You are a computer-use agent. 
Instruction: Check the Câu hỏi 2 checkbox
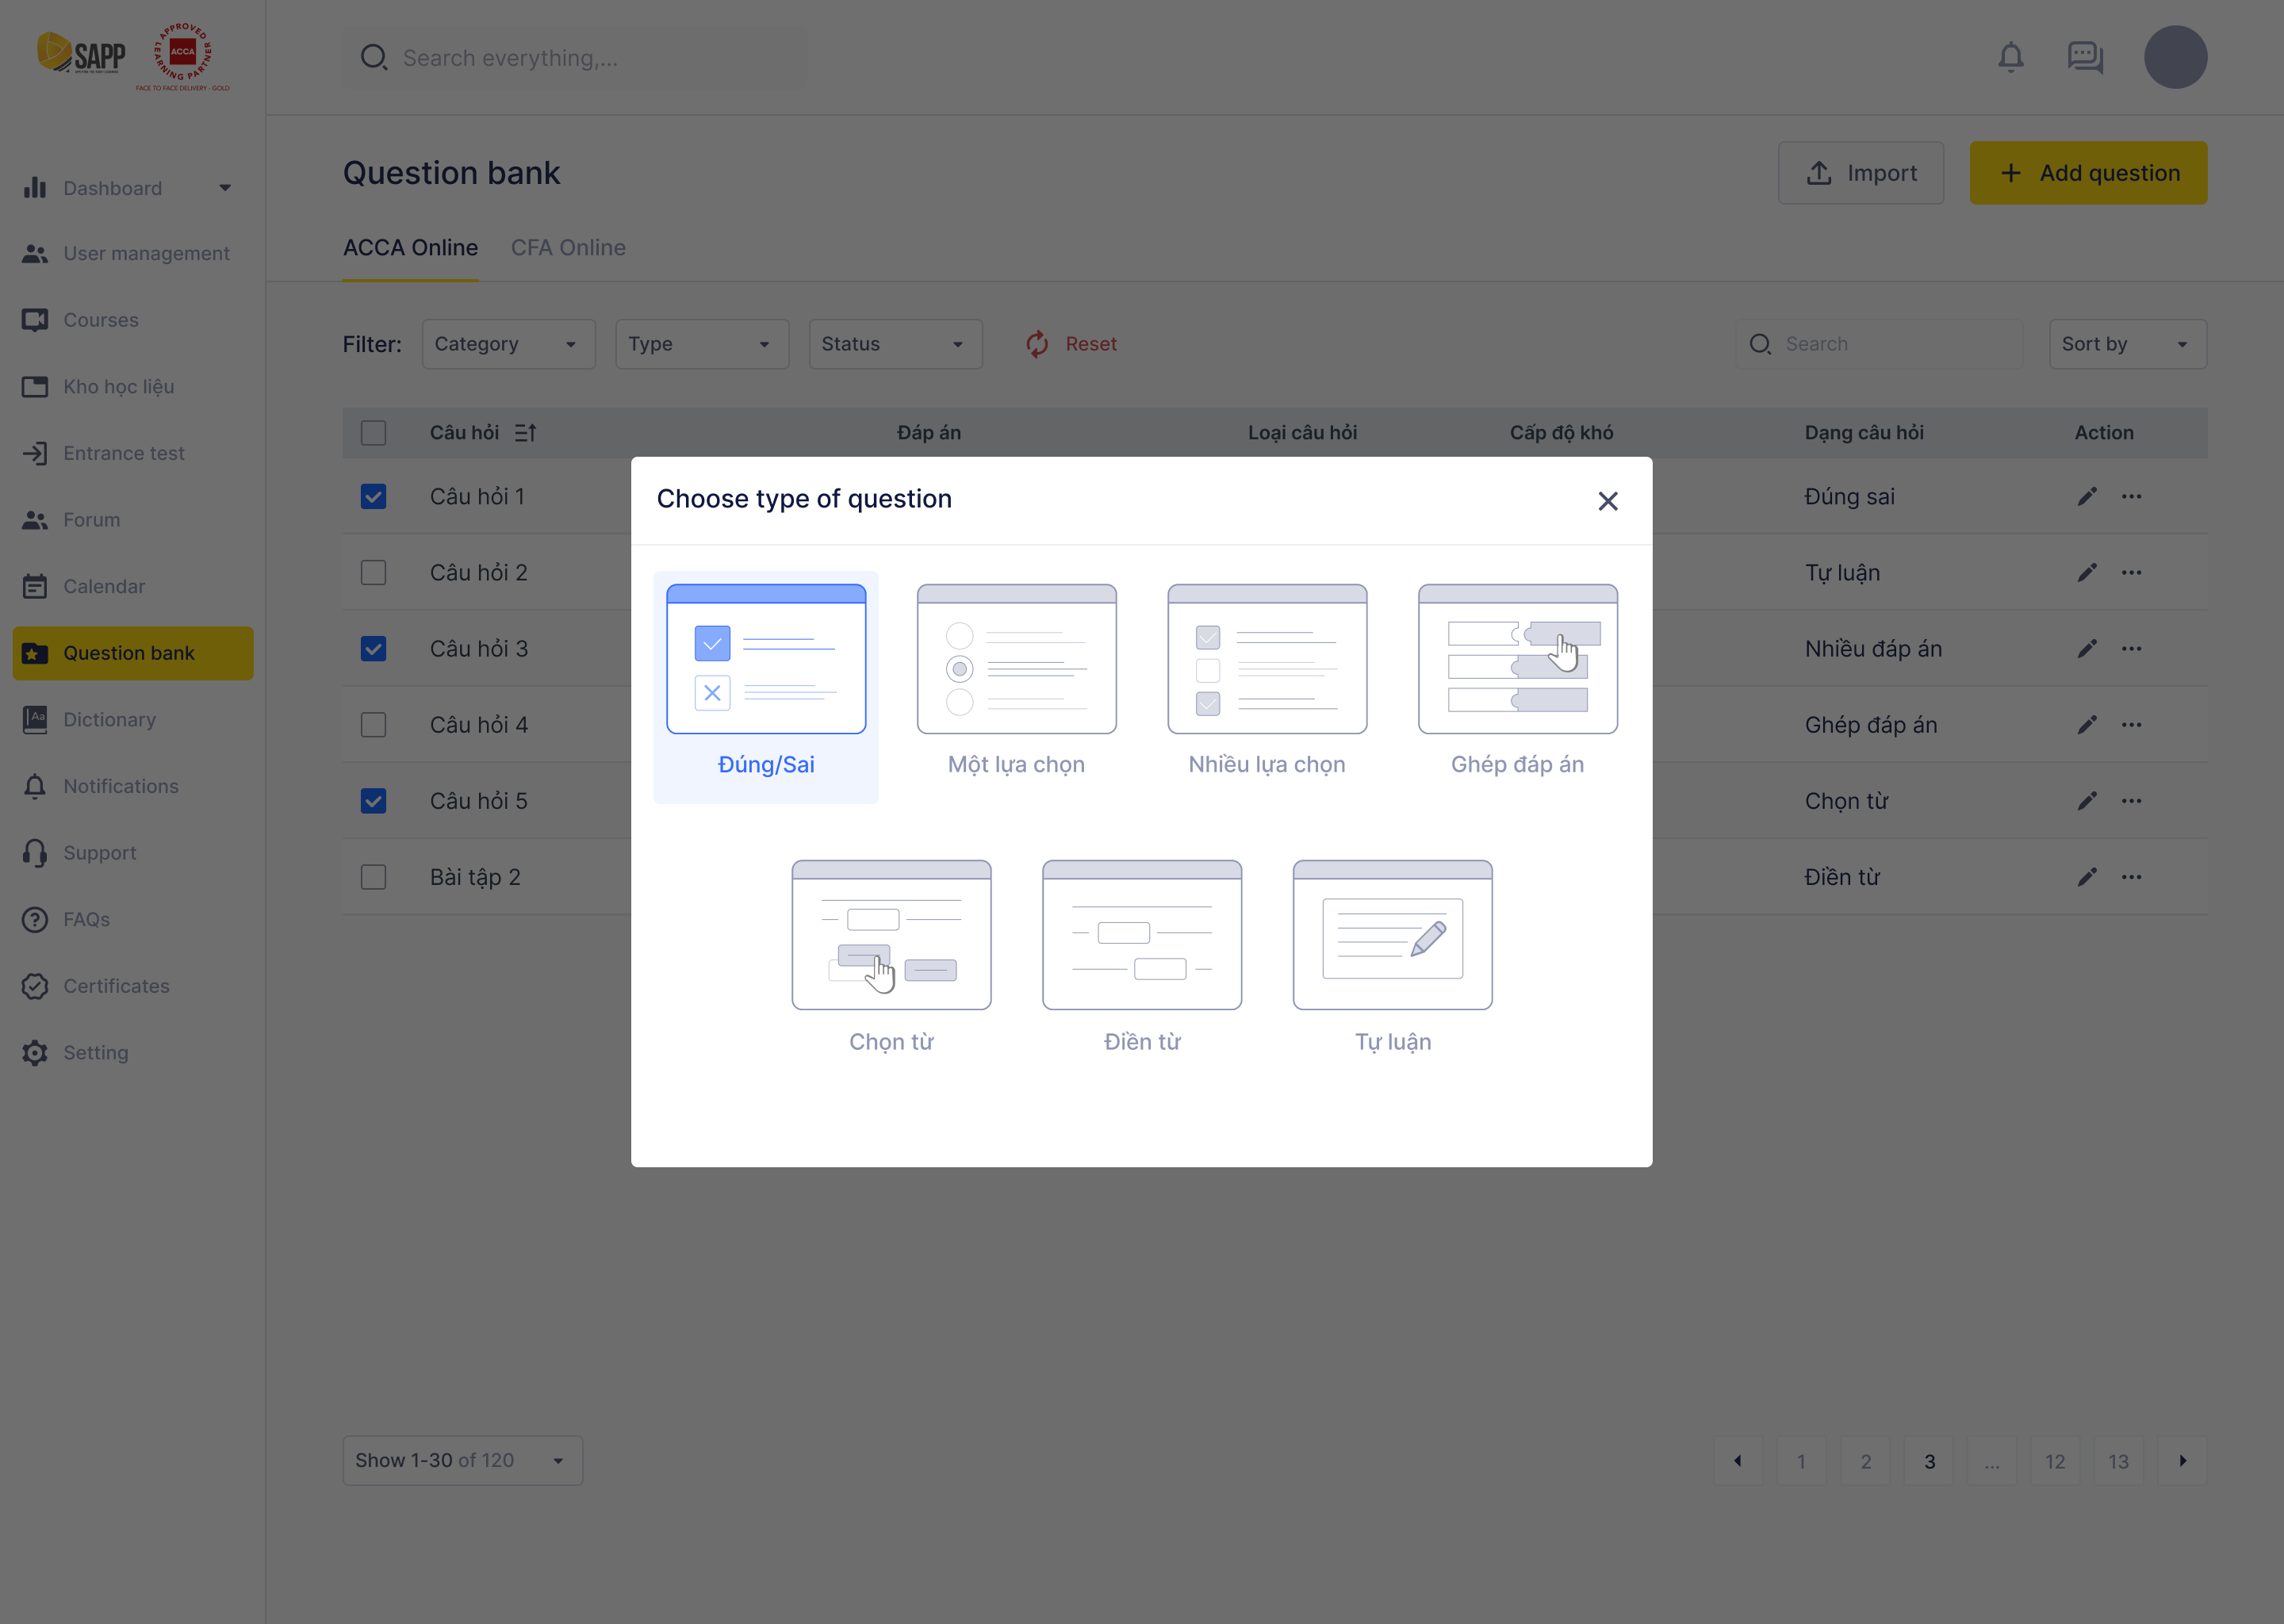point(373,572)
